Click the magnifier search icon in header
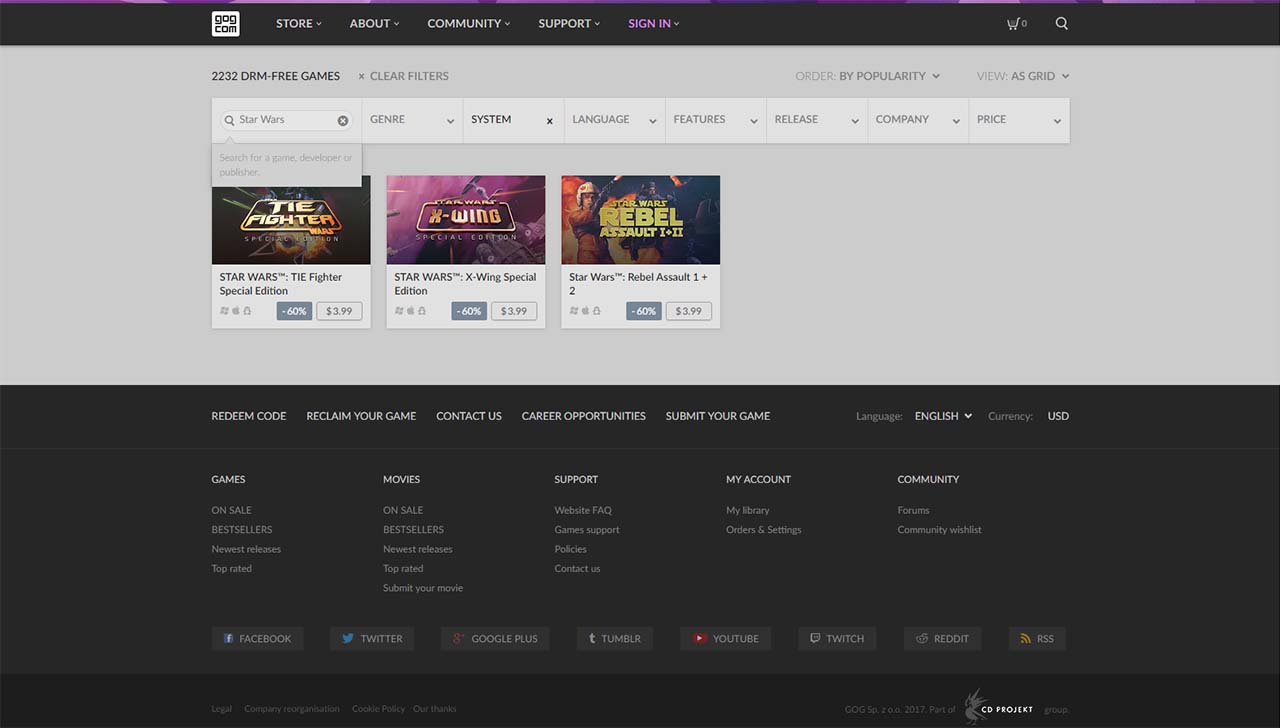 coord(1061,24)
